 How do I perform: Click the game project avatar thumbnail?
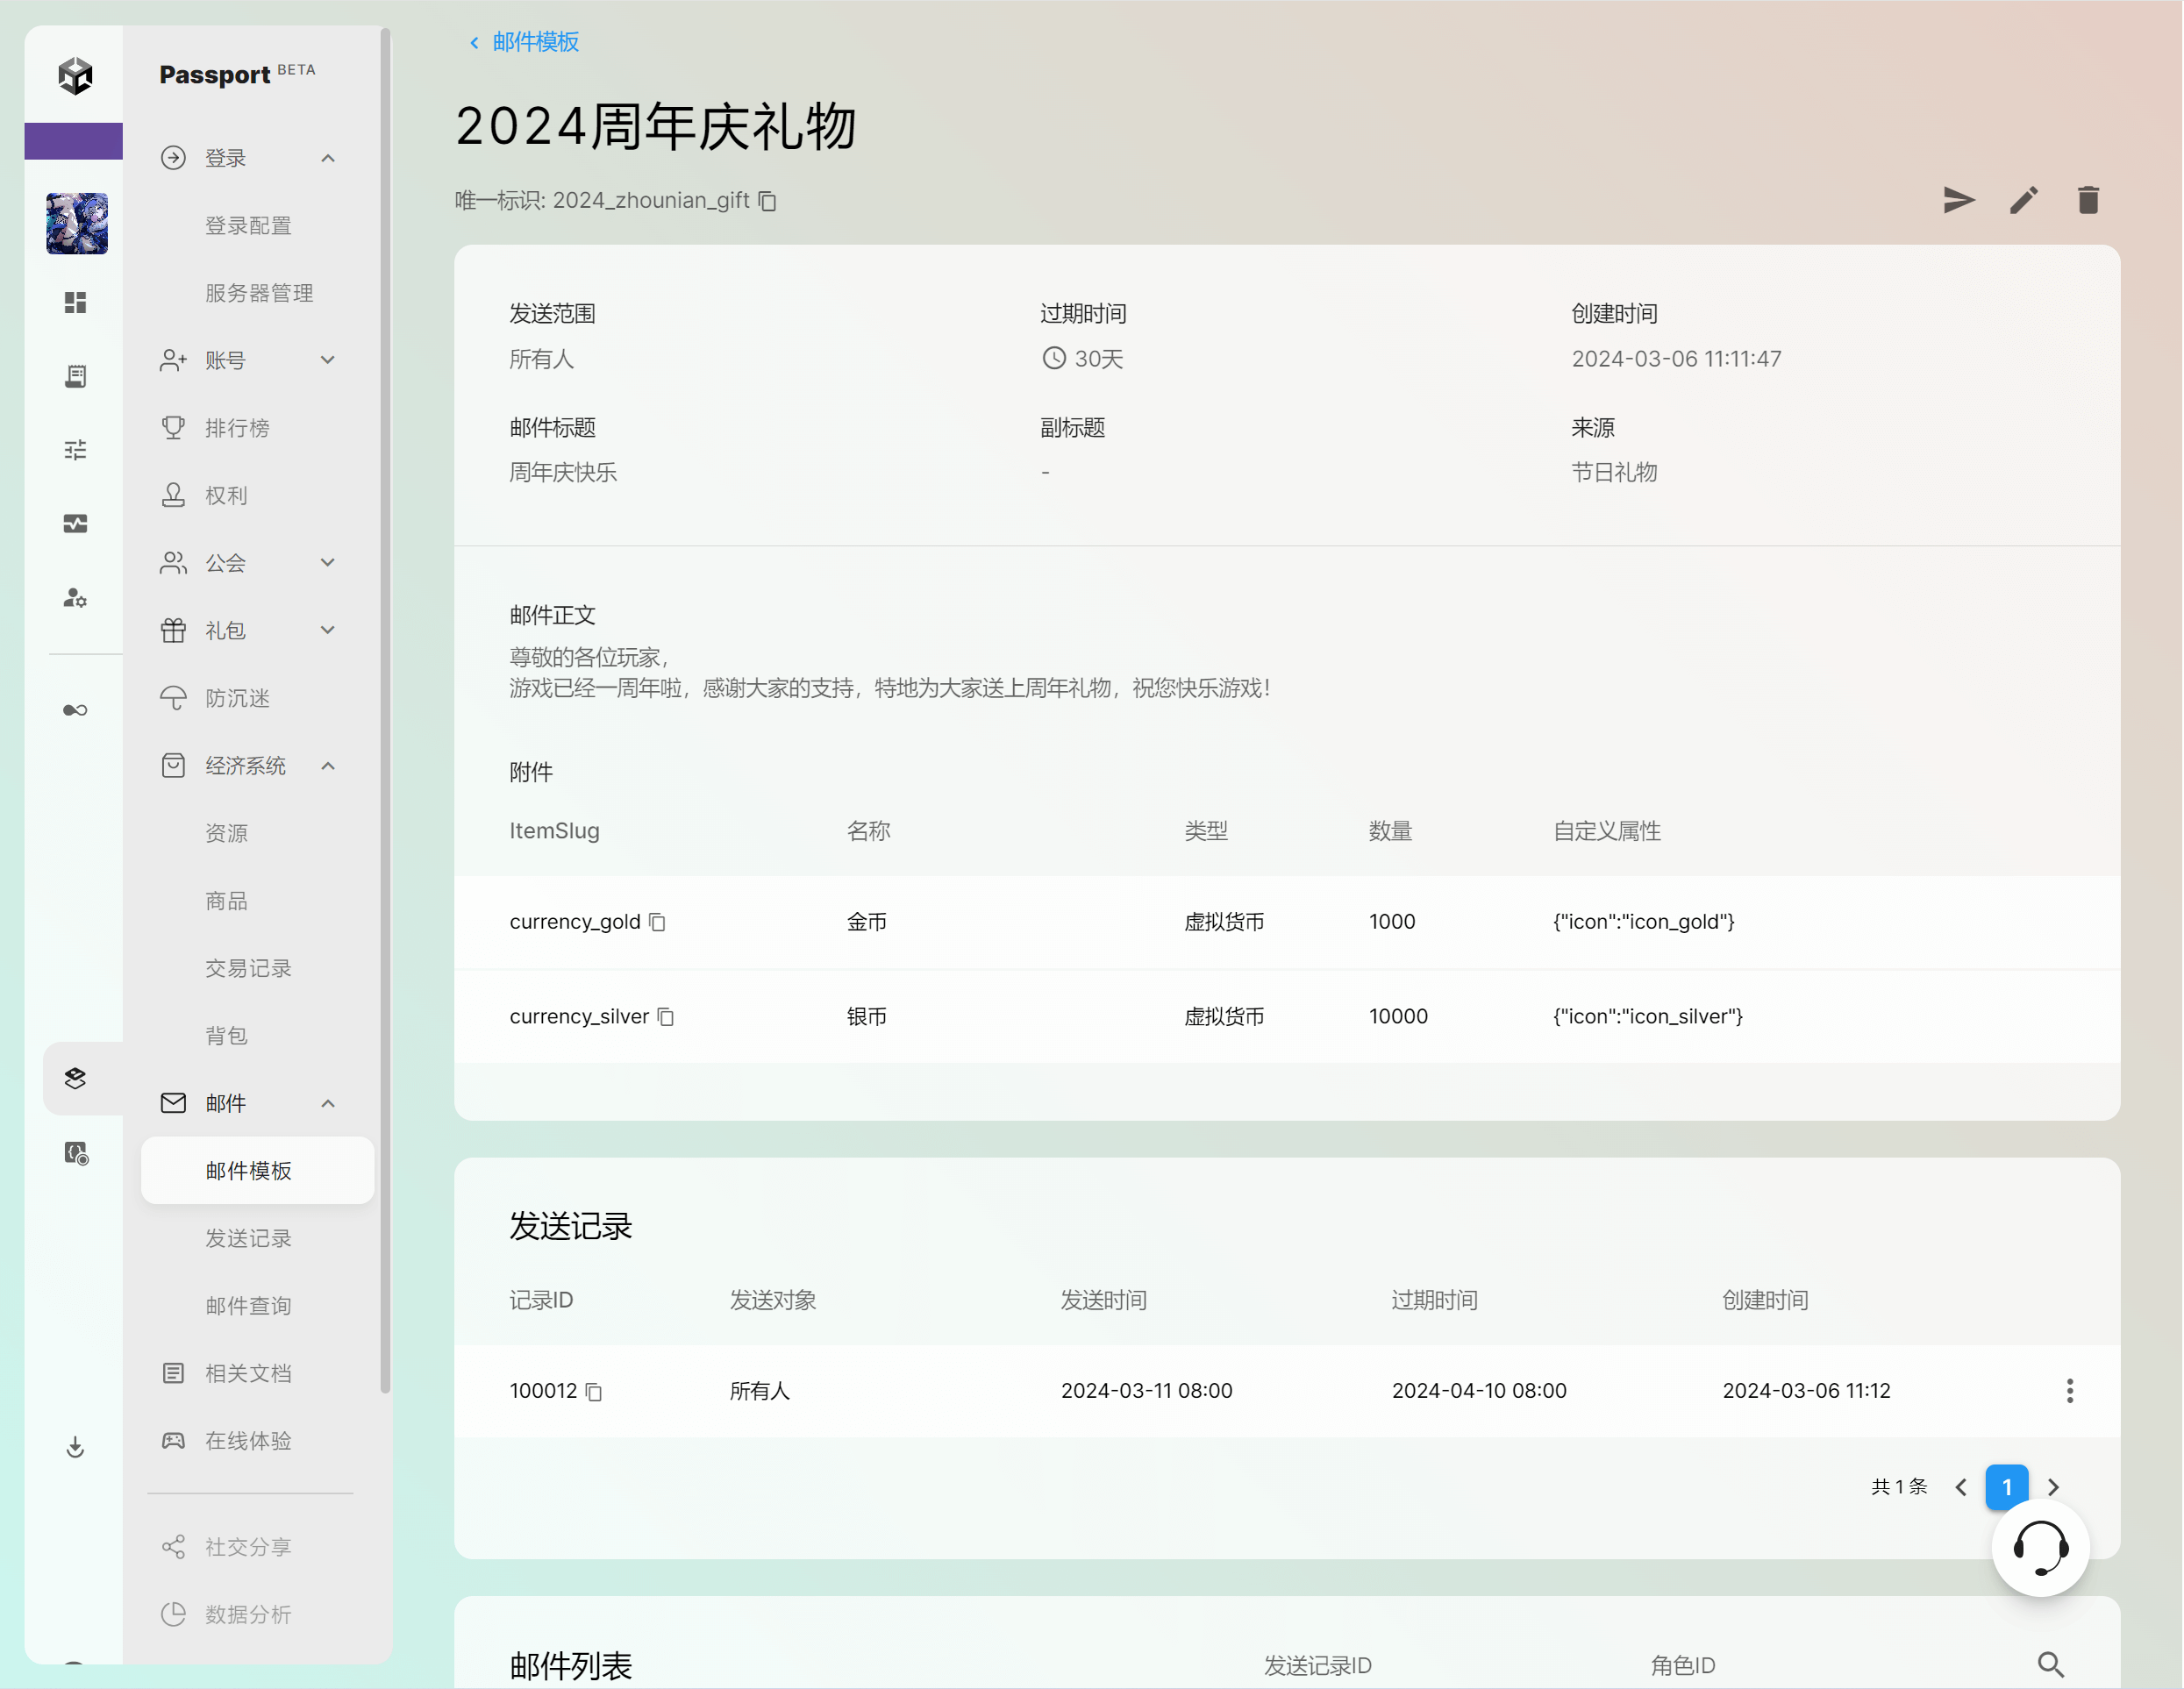[x=77, y=223]
